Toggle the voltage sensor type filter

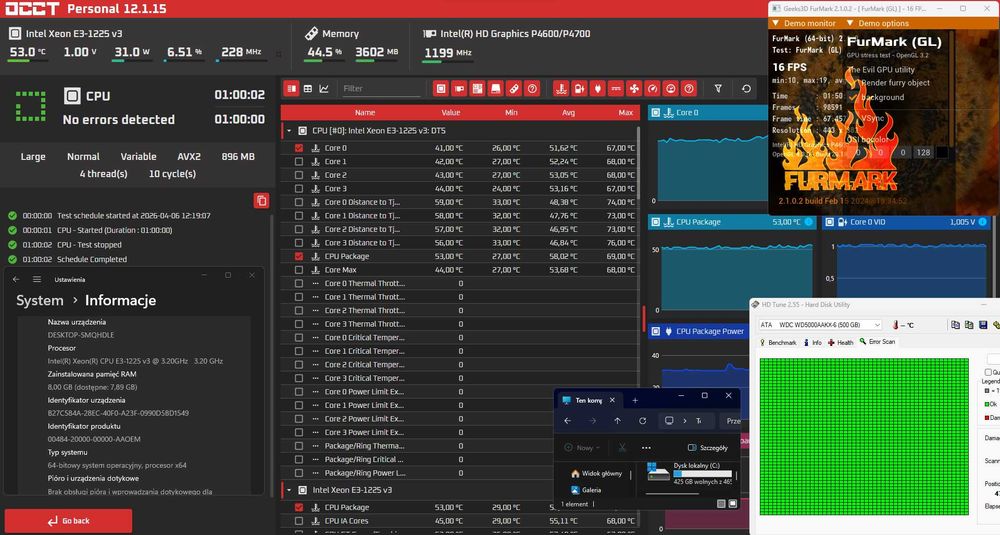tap(579, 89)
